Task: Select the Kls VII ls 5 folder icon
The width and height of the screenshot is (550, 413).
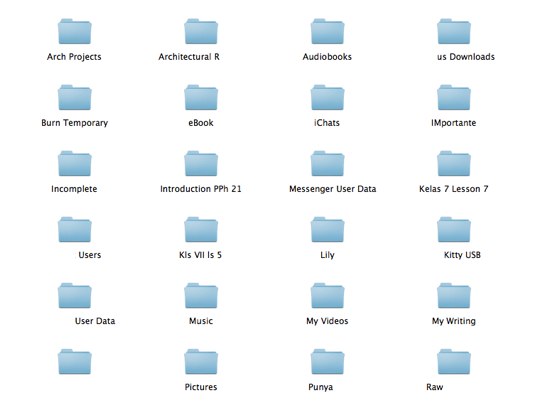Action: tap(201, 230)
